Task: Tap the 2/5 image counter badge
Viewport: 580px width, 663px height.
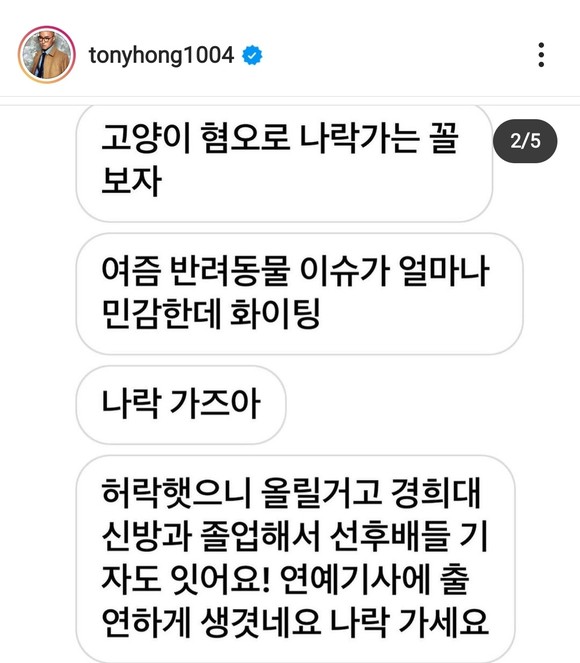Action: 525,141
